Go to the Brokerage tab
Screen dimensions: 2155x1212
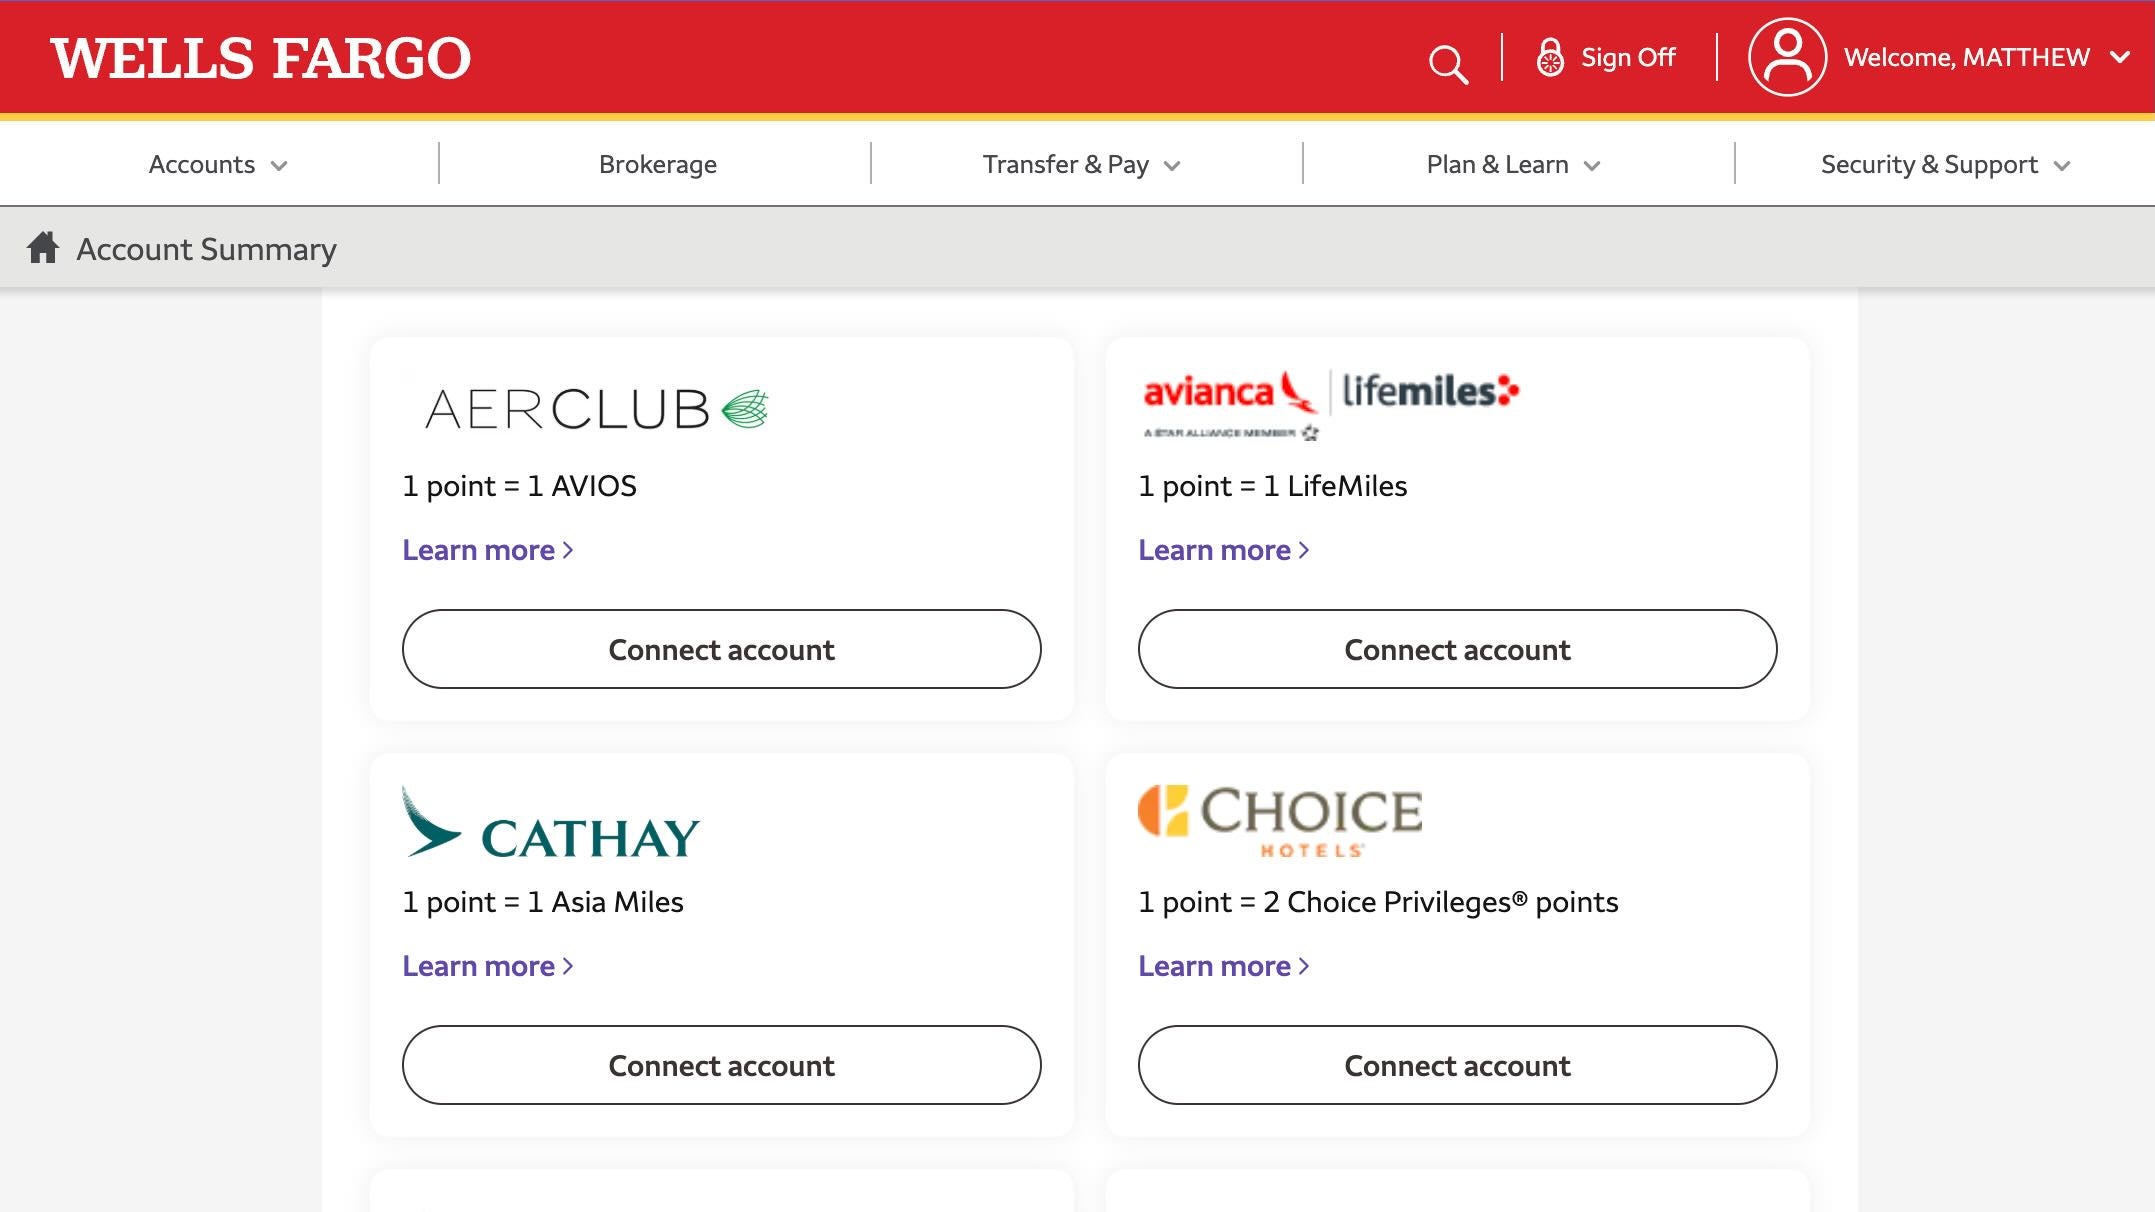658,164
